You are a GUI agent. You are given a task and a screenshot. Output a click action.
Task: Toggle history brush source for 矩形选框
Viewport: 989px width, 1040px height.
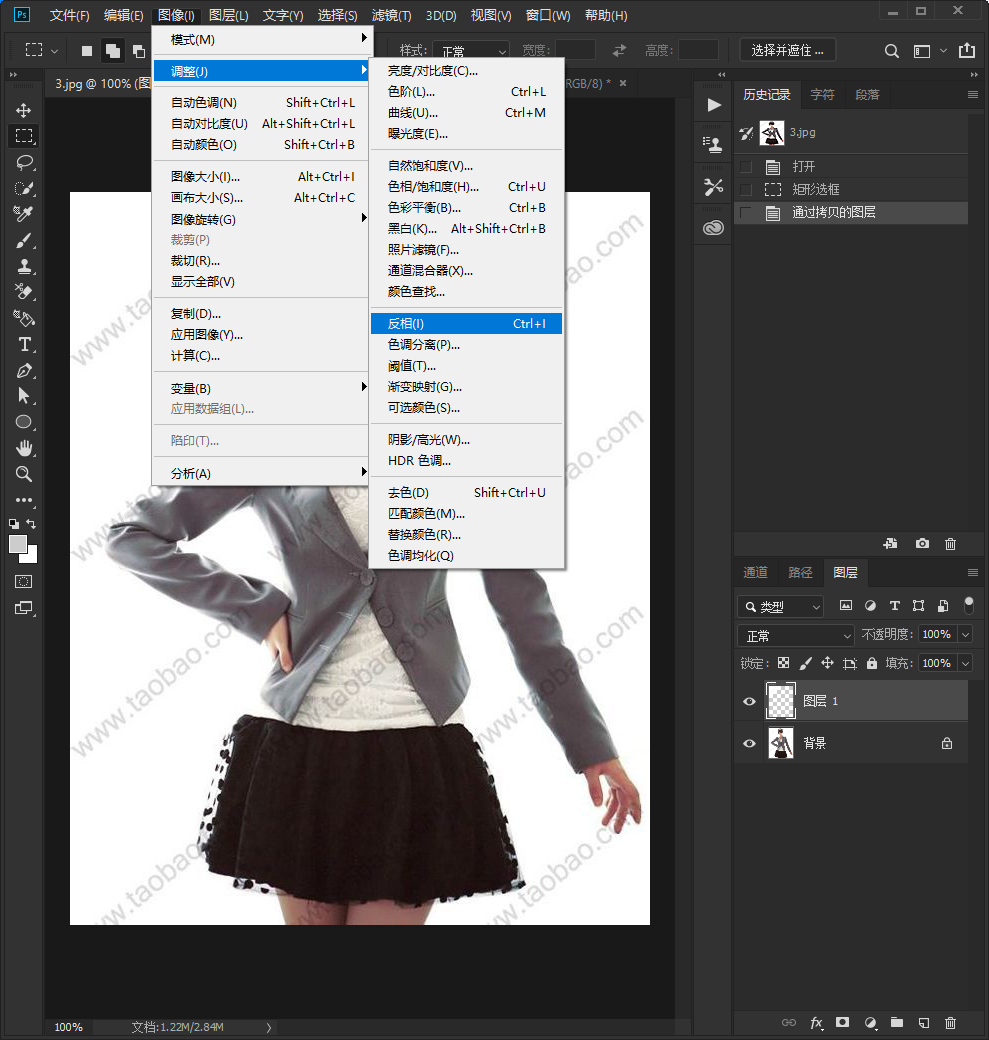point(746,190)
